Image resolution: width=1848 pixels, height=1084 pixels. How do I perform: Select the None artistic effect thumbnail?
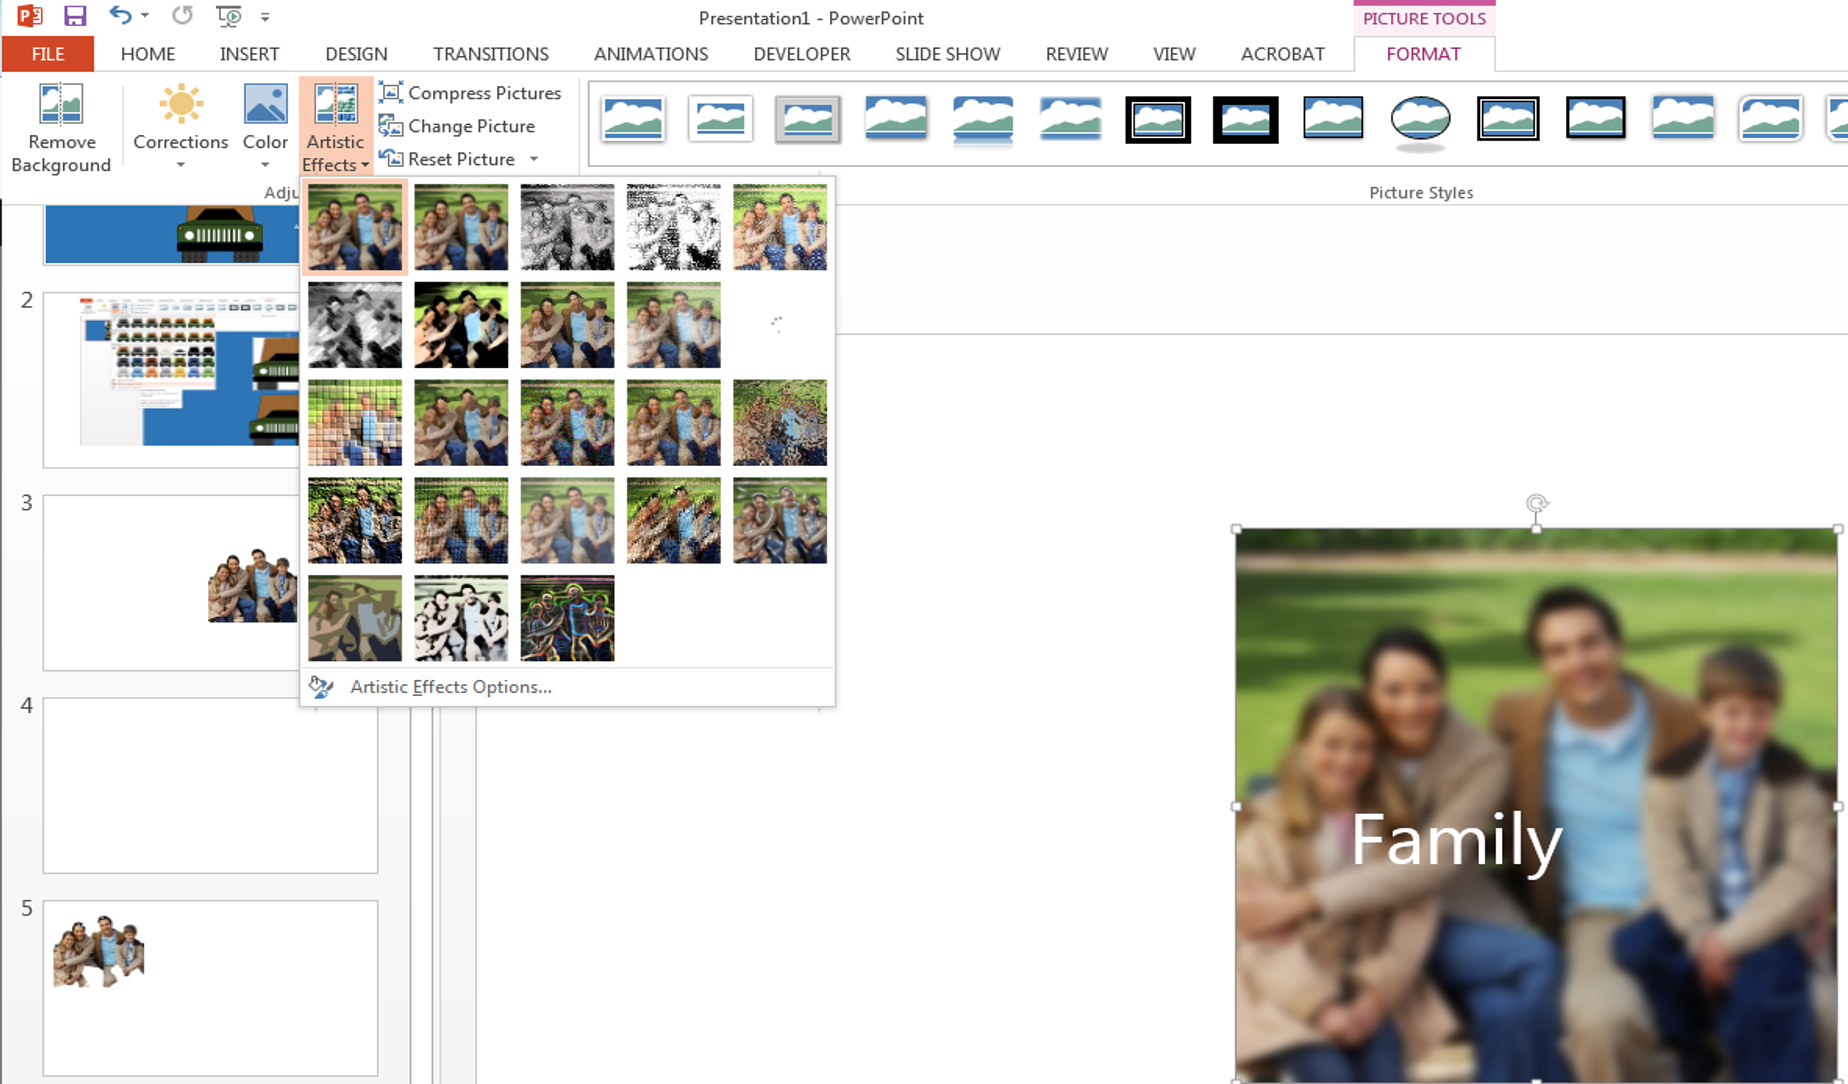click(355, 227)
